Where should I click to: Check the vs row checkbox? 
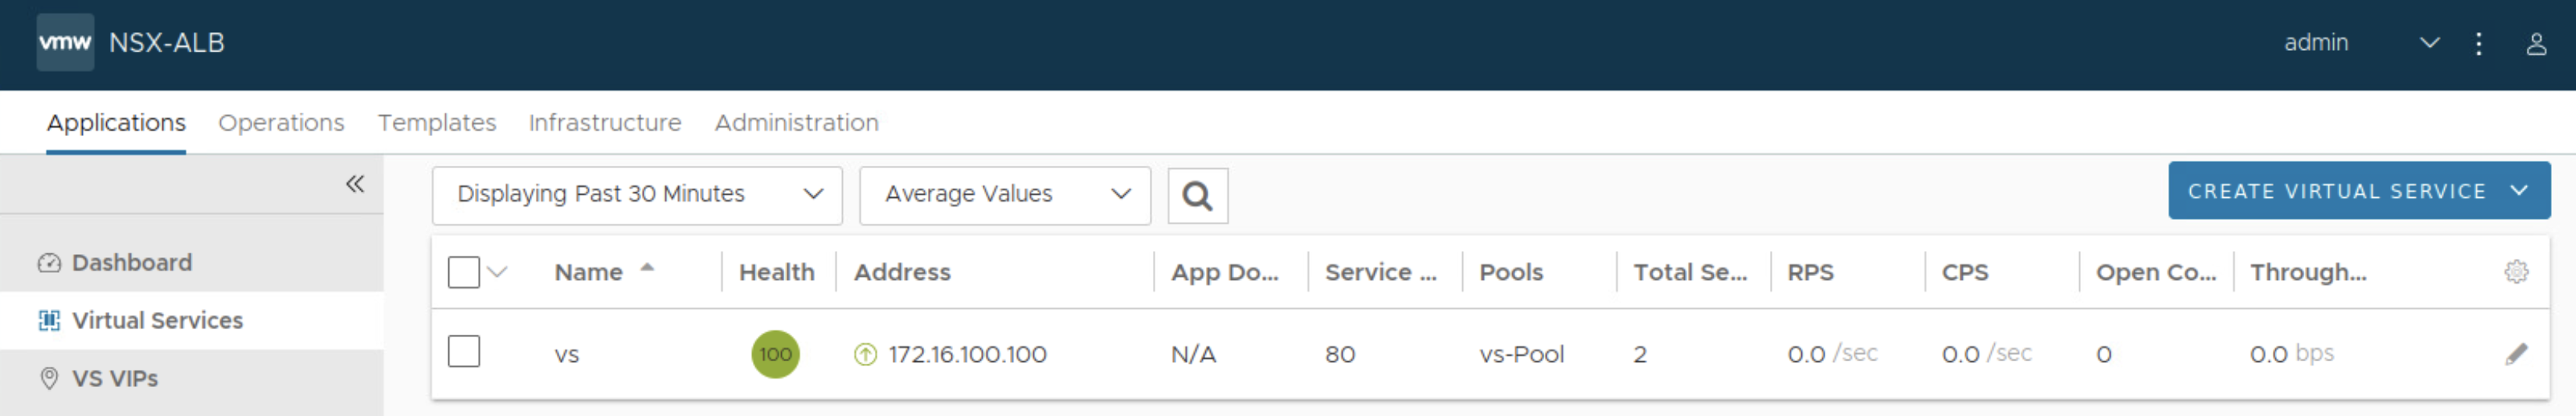click(464, 352)
